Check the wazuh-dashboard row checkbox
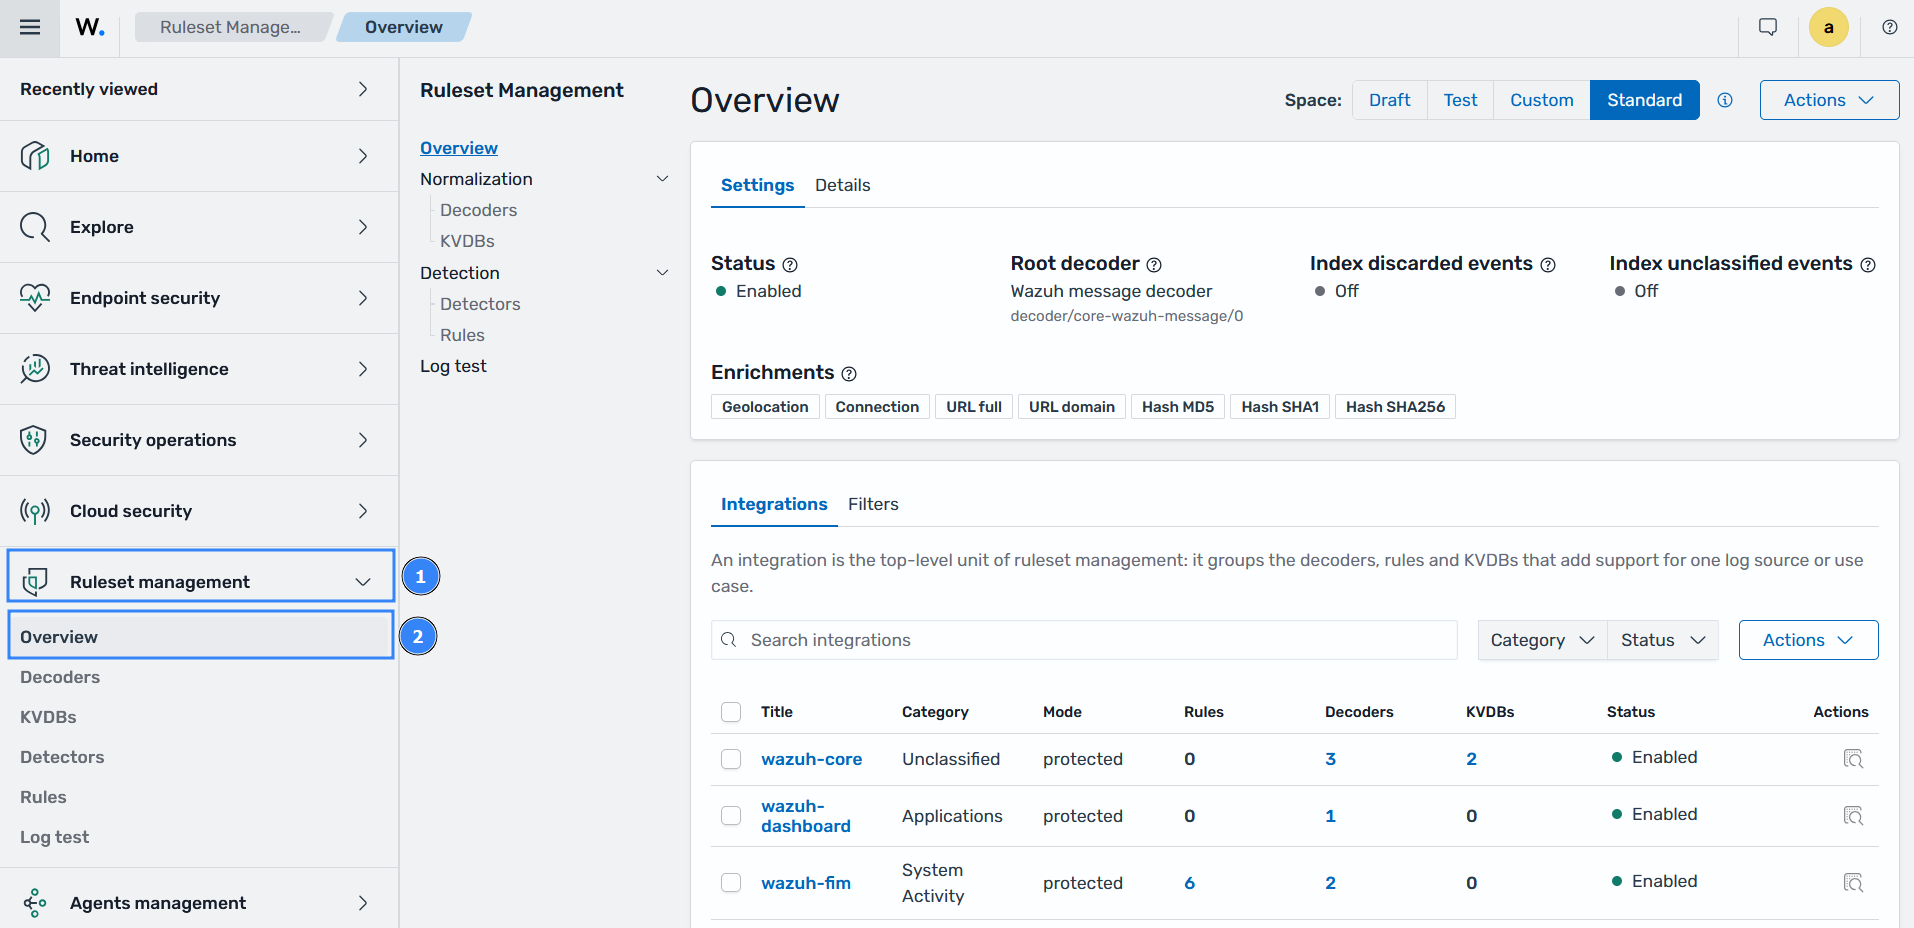 (731, 816)
